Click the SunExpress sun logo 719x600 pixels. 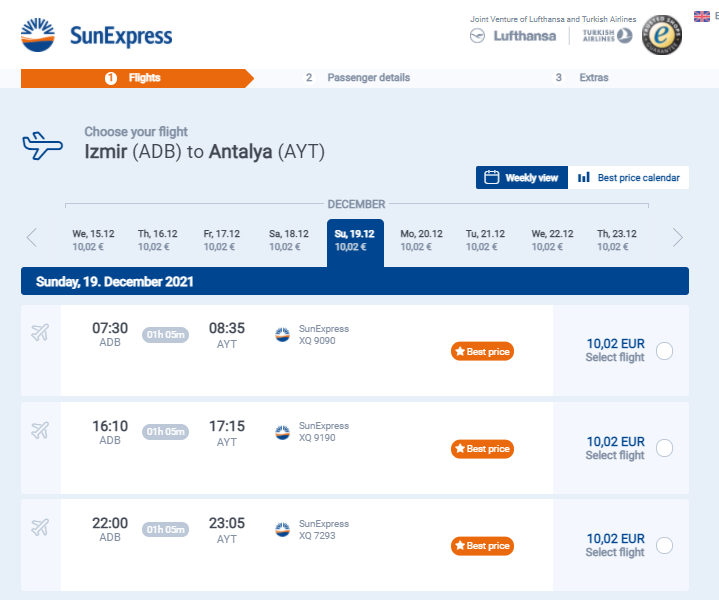[x=38, y=35]
